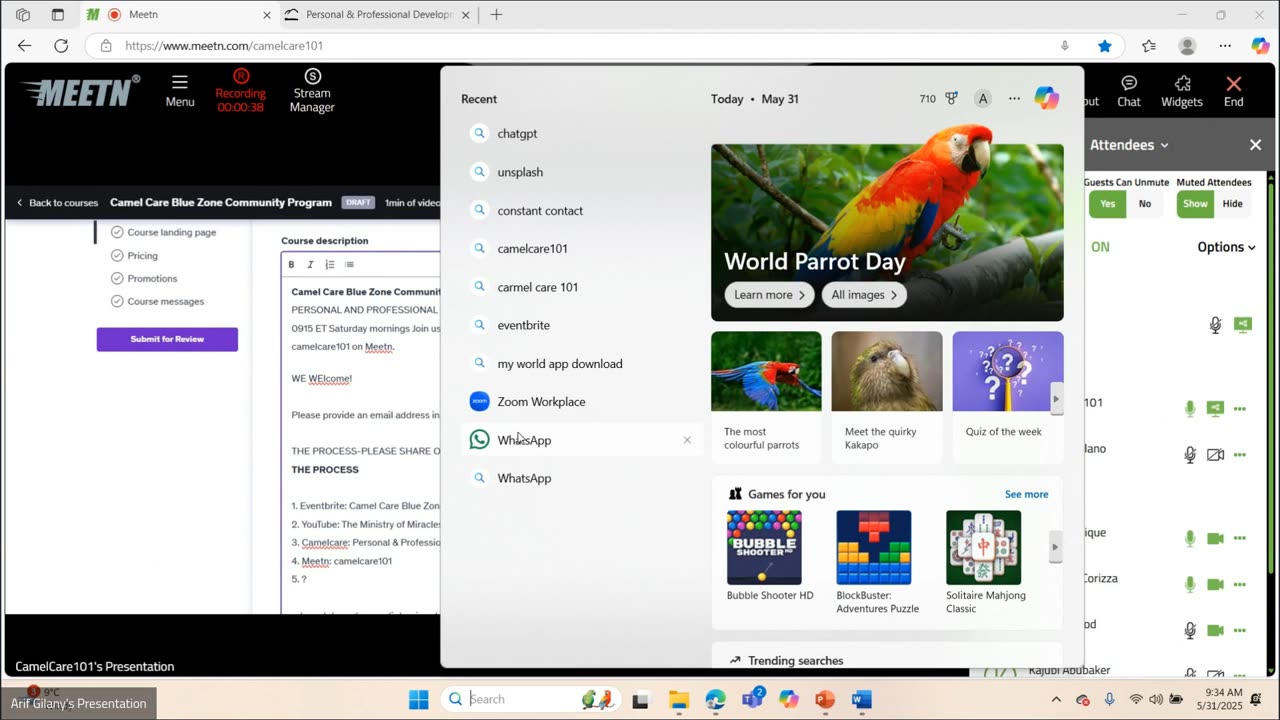
Task: Open more actions for attendee ending 'ique'
Action: click(1240, 539)
